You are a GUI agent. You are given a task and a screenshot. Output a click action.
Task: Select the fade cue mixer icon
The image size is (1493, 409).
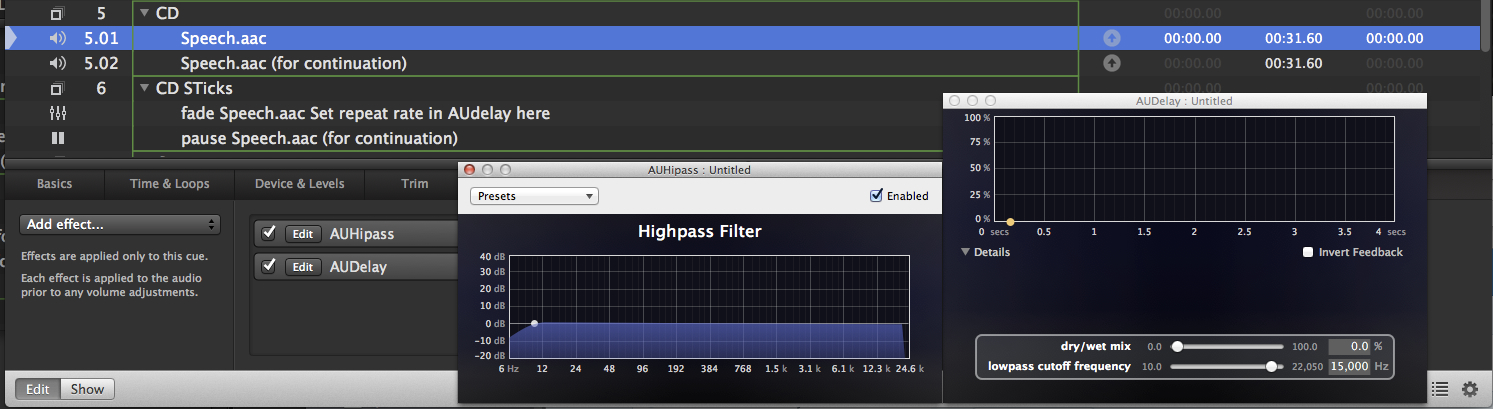point(58,113)
